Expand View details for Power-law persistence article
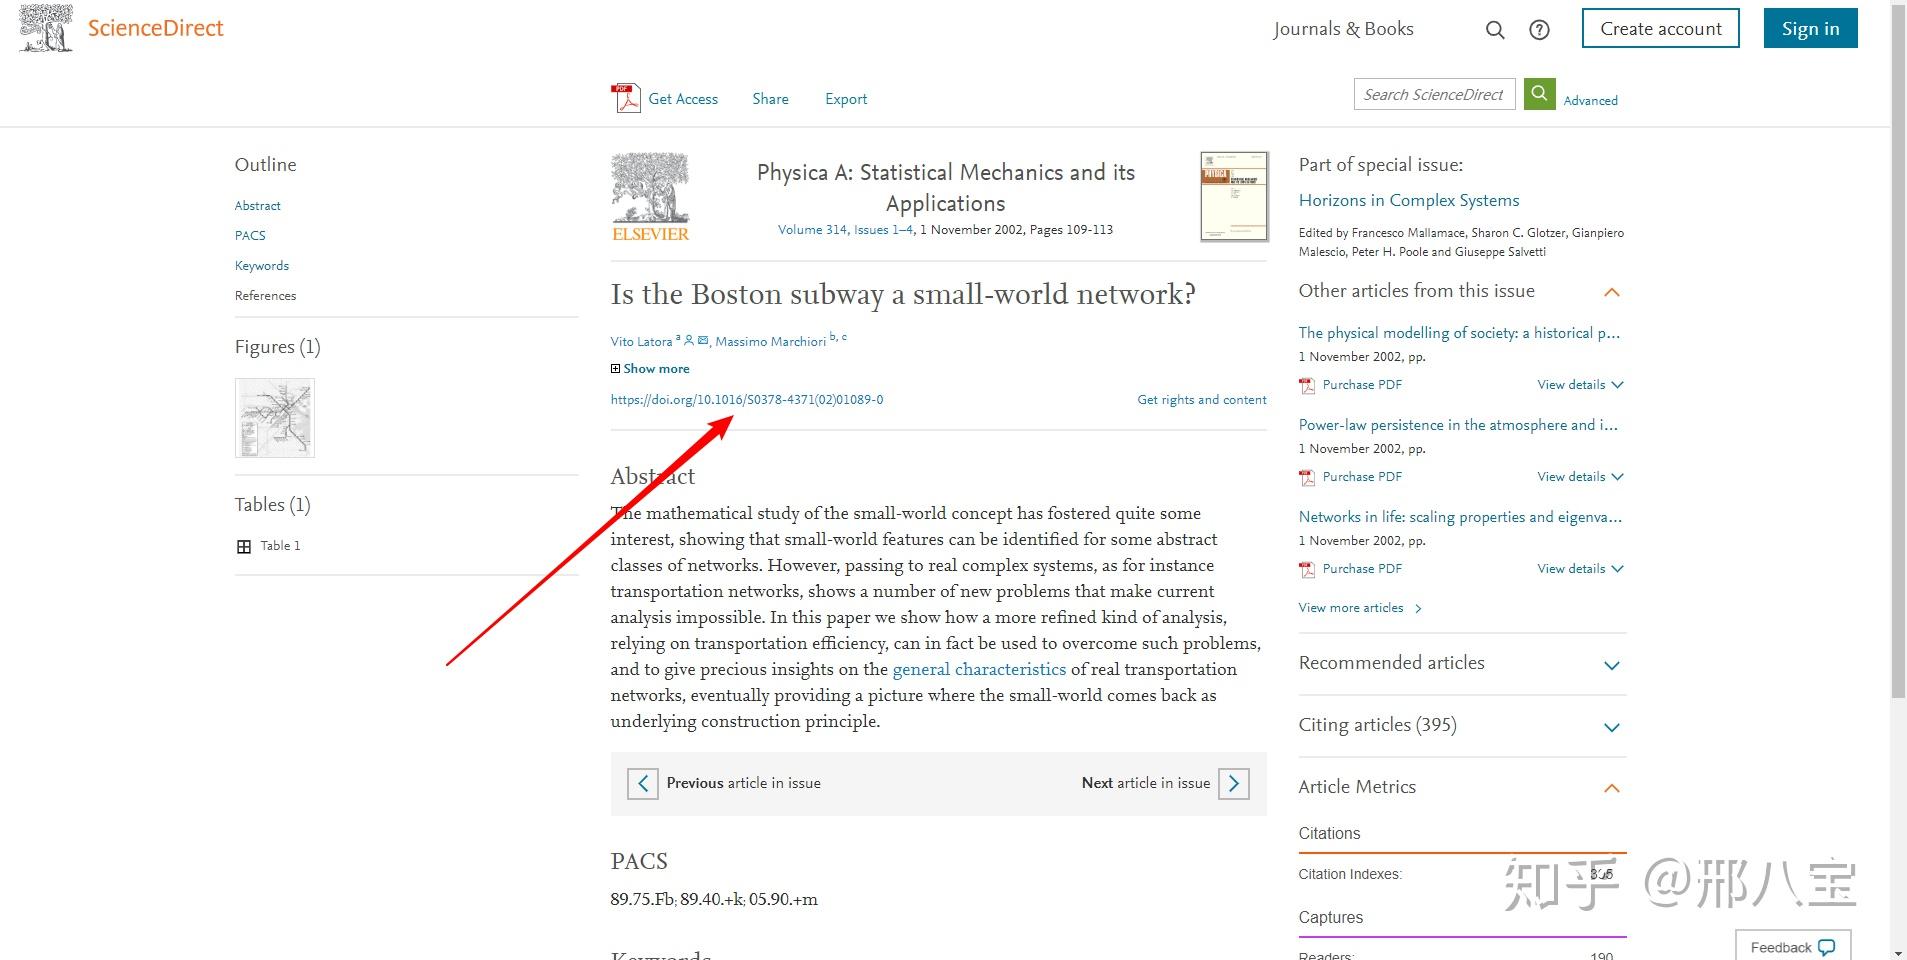 click(x=1581, y=477)
